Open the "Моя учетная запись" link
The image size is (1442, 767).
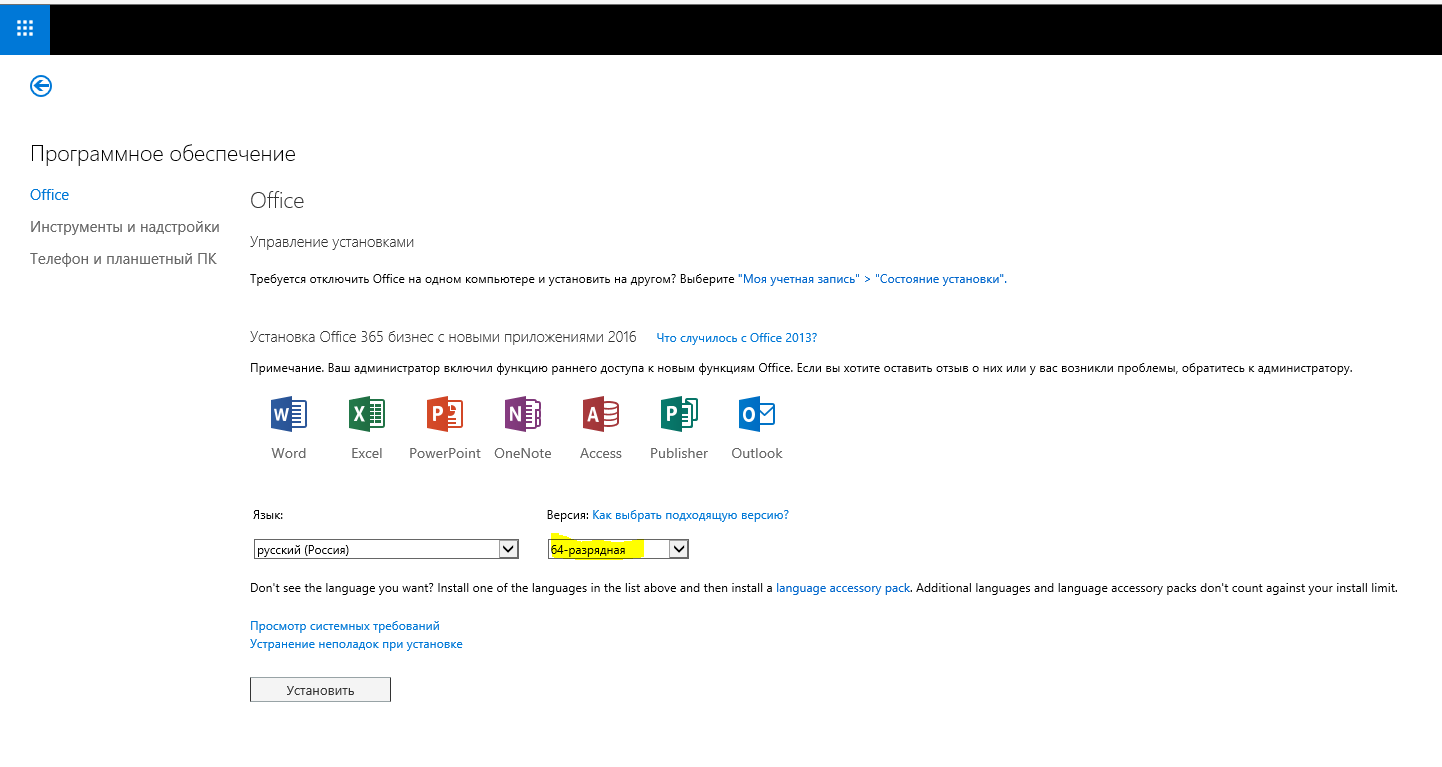[x=798, y=279]
